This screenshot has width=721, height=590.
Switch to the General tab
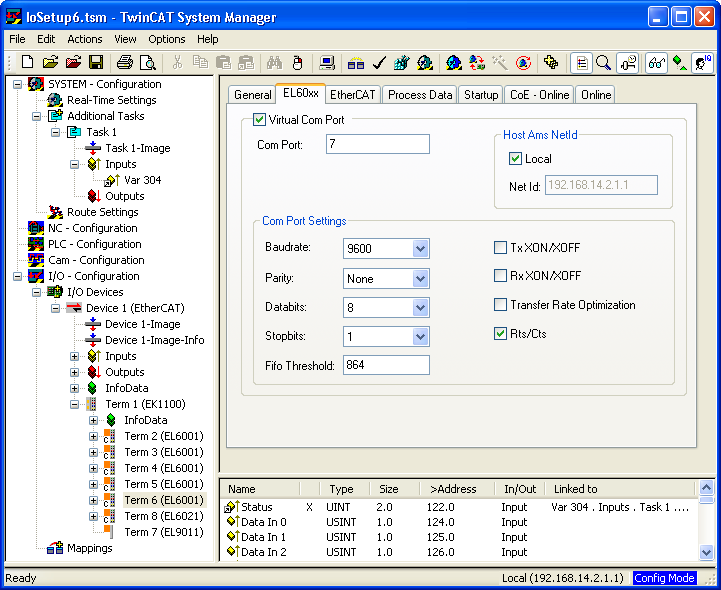(252, 95)
